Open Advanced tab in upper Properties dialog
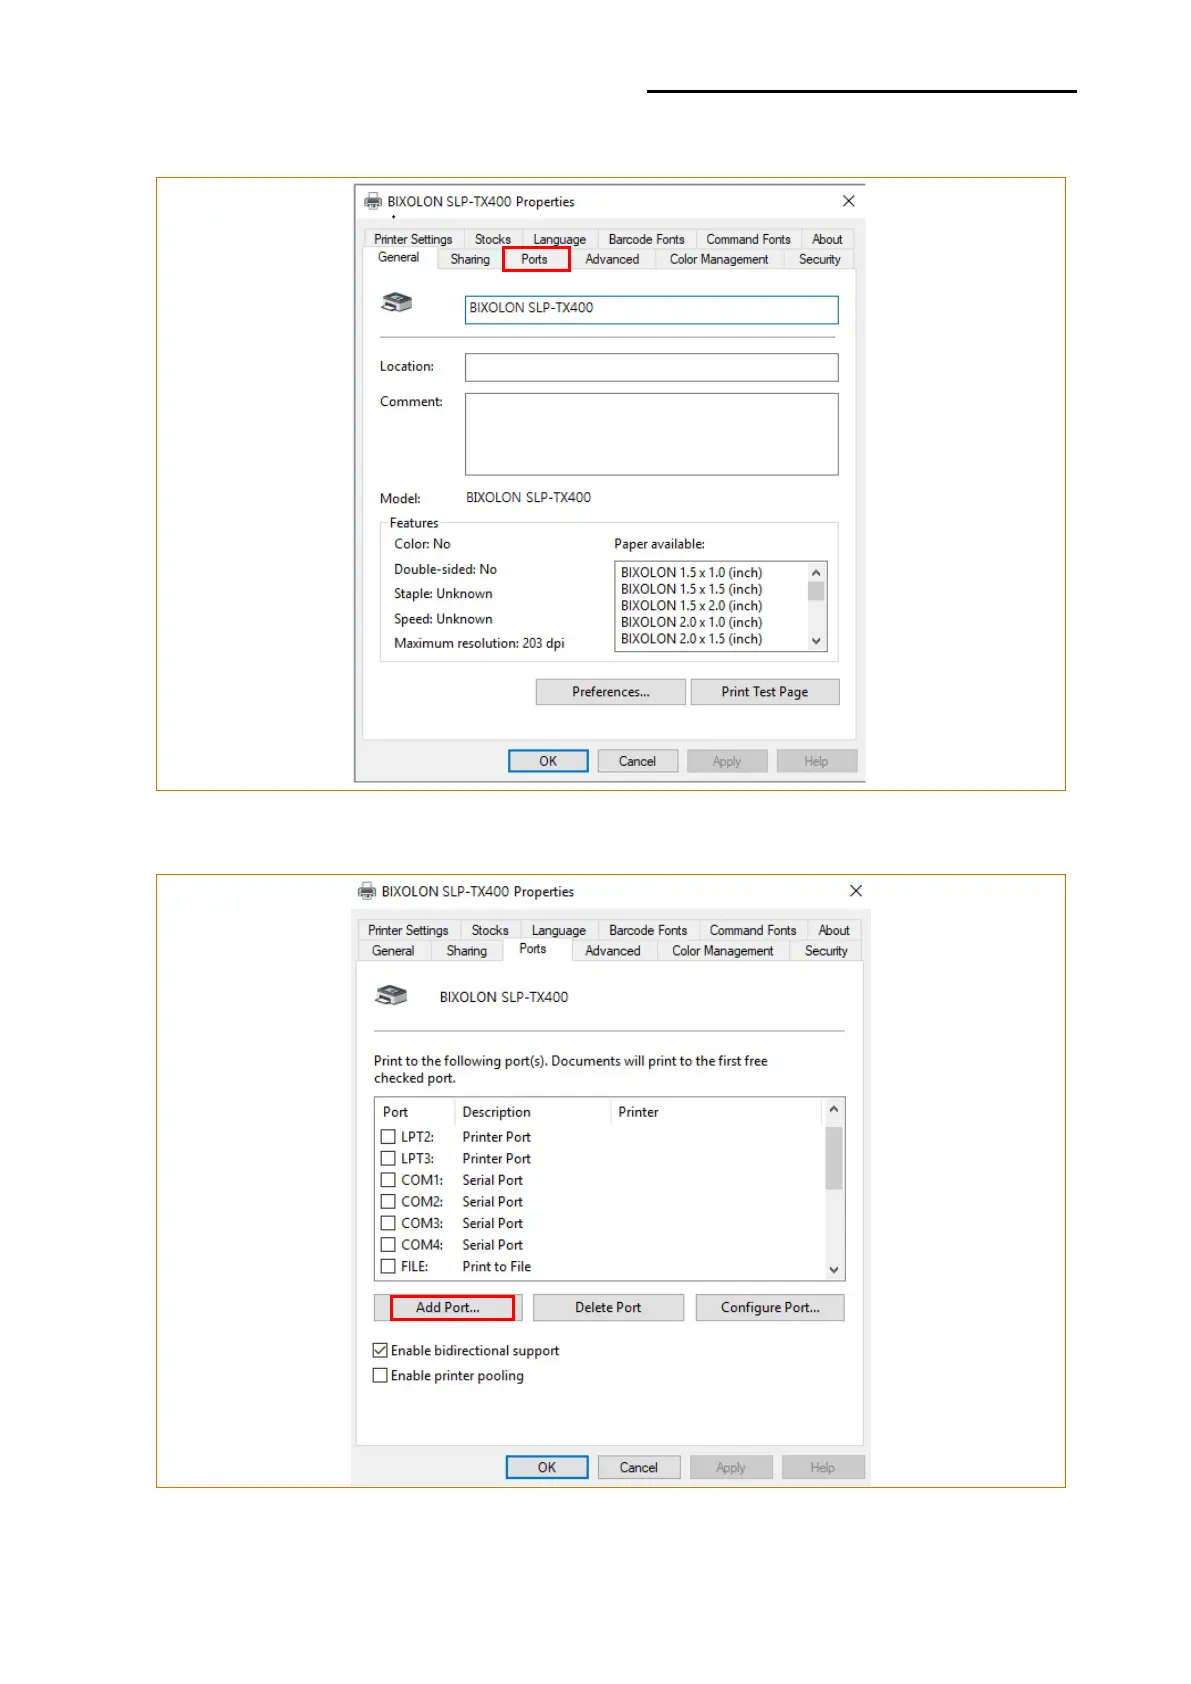Viewport: 1191px width, 1684px height. point(612,259)
